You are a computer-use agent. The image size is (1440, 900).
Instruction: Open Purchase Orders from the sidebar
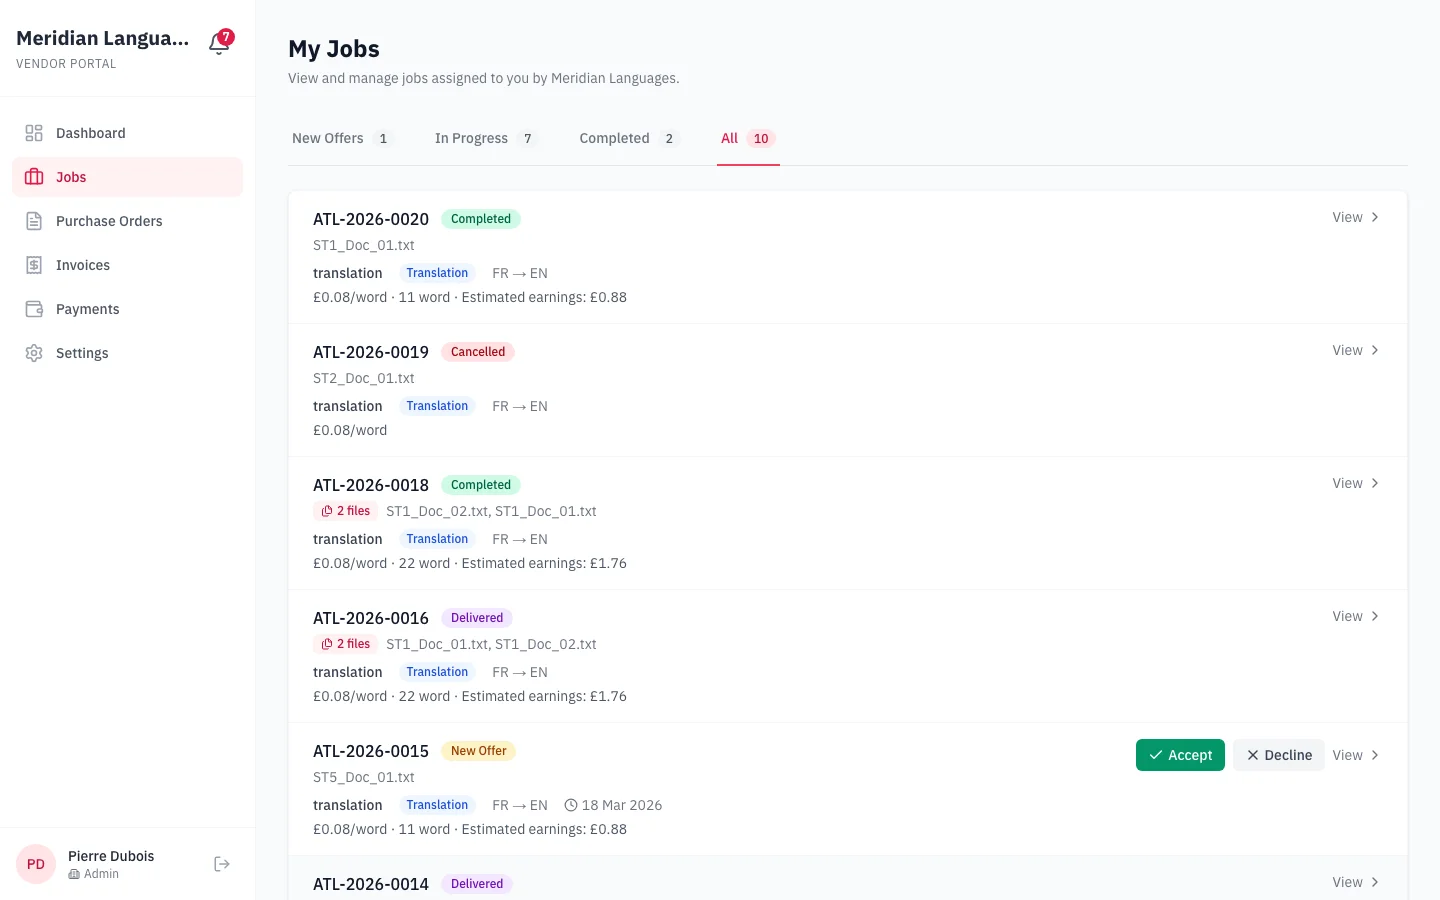pyautogui.click(x=109, y=221)
